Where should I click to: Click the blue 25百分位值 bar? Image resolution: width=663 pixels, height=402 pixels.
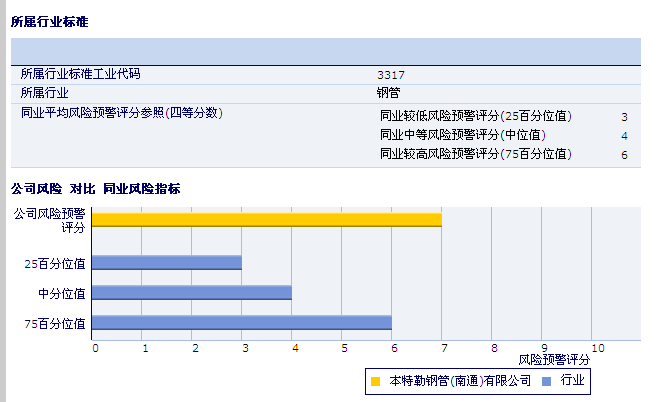point(166,263)
